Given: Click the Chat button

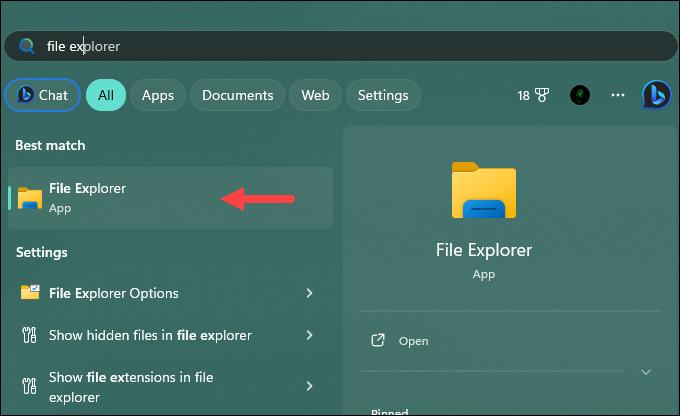Looking at the screenshot, I should [x=42, y=95].
